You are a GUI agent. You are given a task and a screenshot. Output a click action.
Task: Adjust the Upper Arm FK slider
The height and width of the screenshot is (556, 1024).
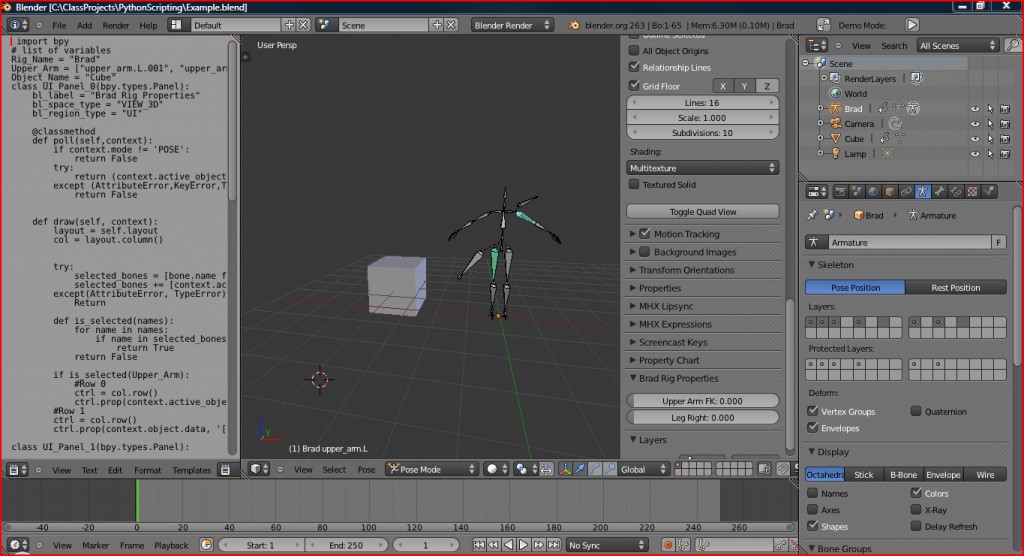tap(702, 401)
